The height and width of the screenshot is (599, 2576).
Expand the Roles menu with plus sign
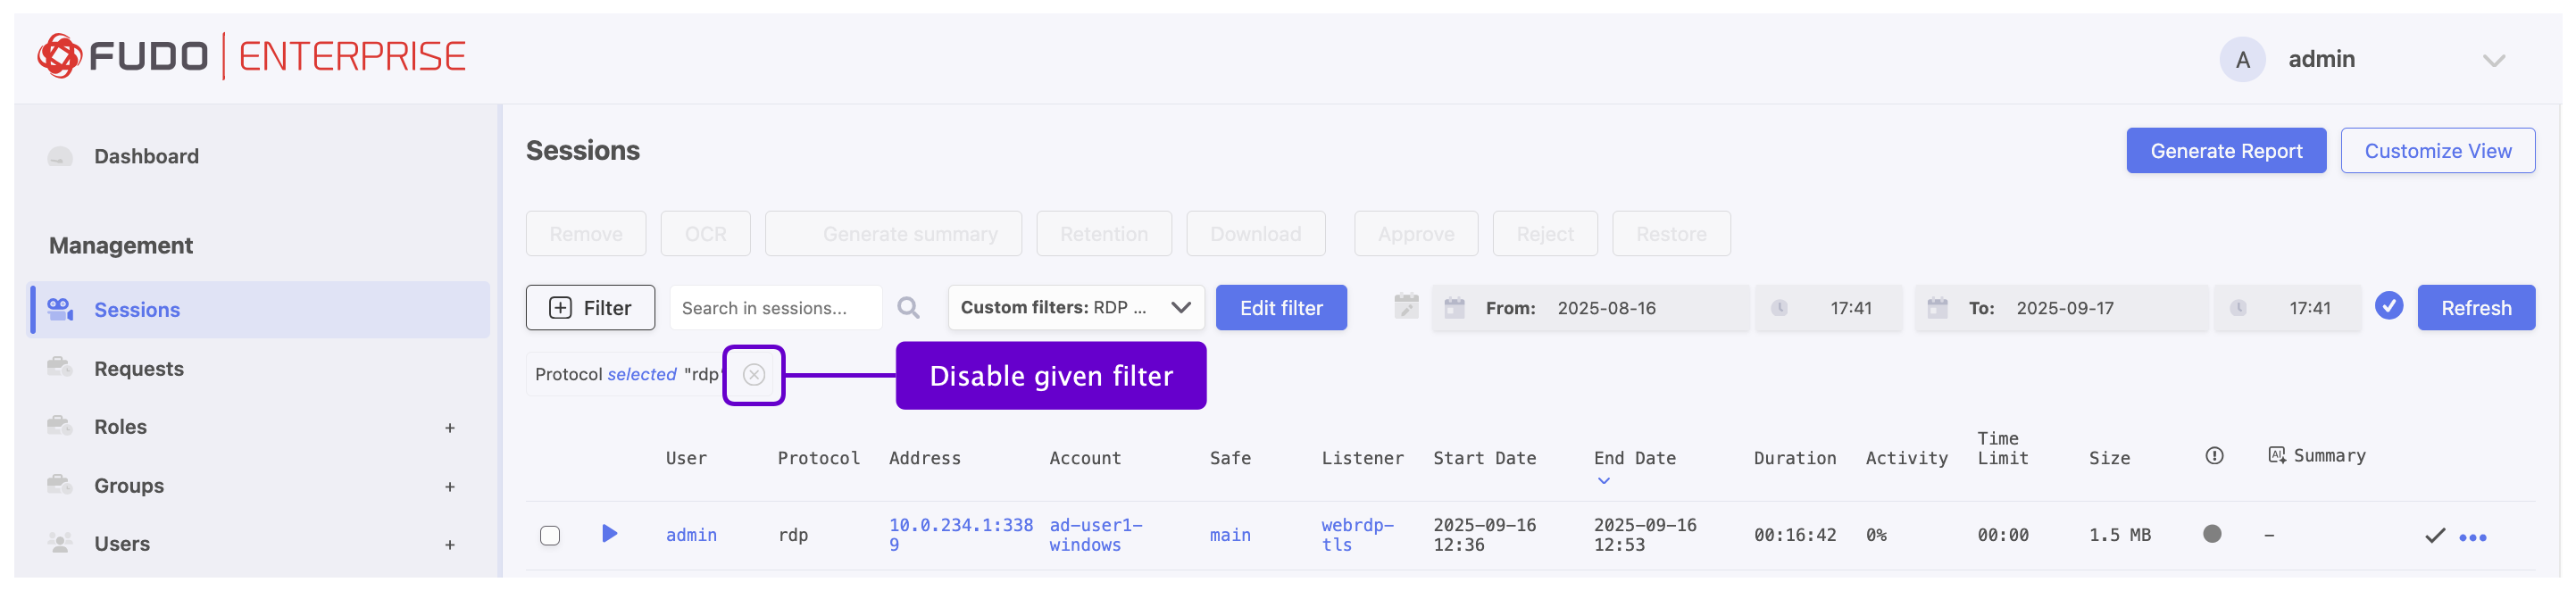click(450, 429)
